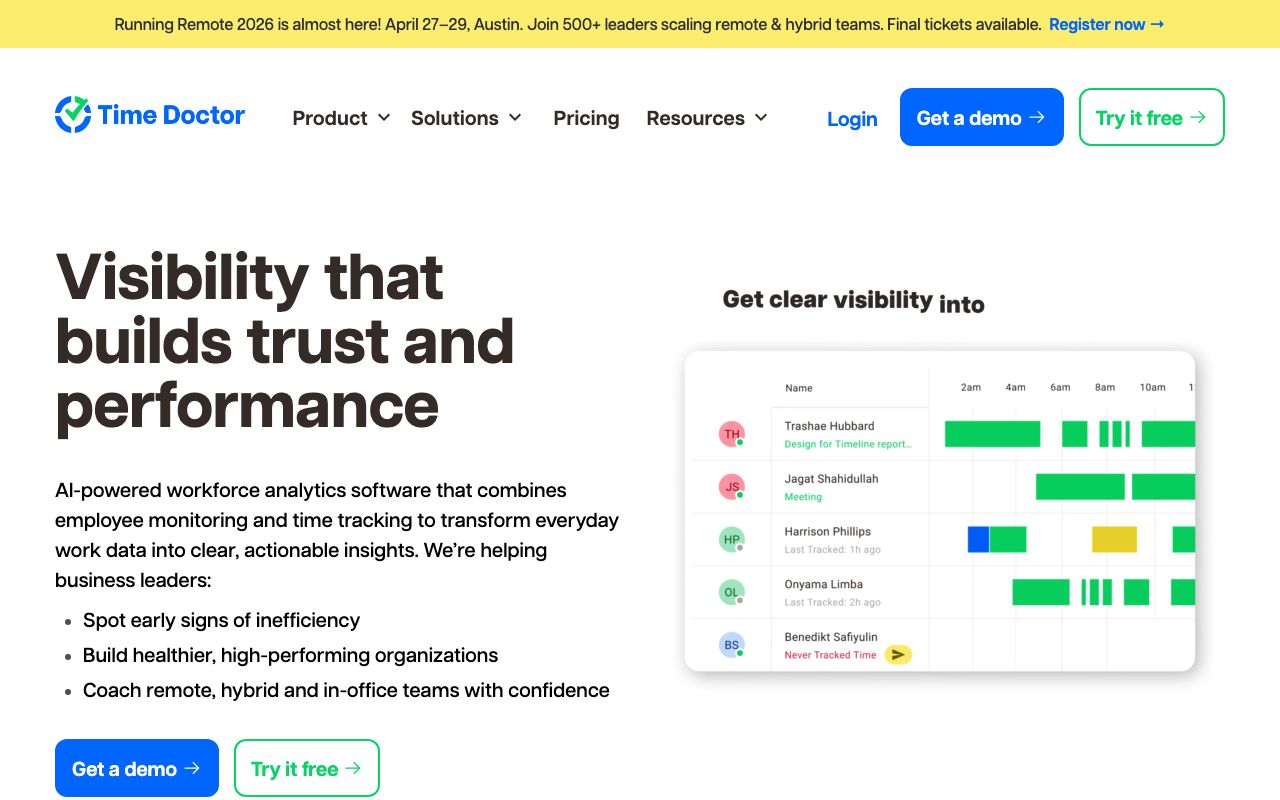Click the TH avatar for Trashae Hubbard
The image size is (1280, 800).
coord(732,434)
